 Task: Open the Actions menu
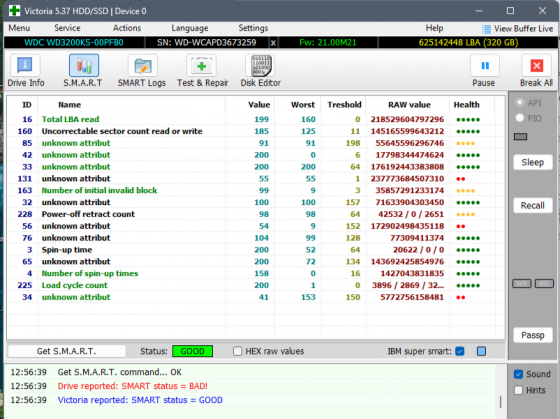[x=127, y=28]
